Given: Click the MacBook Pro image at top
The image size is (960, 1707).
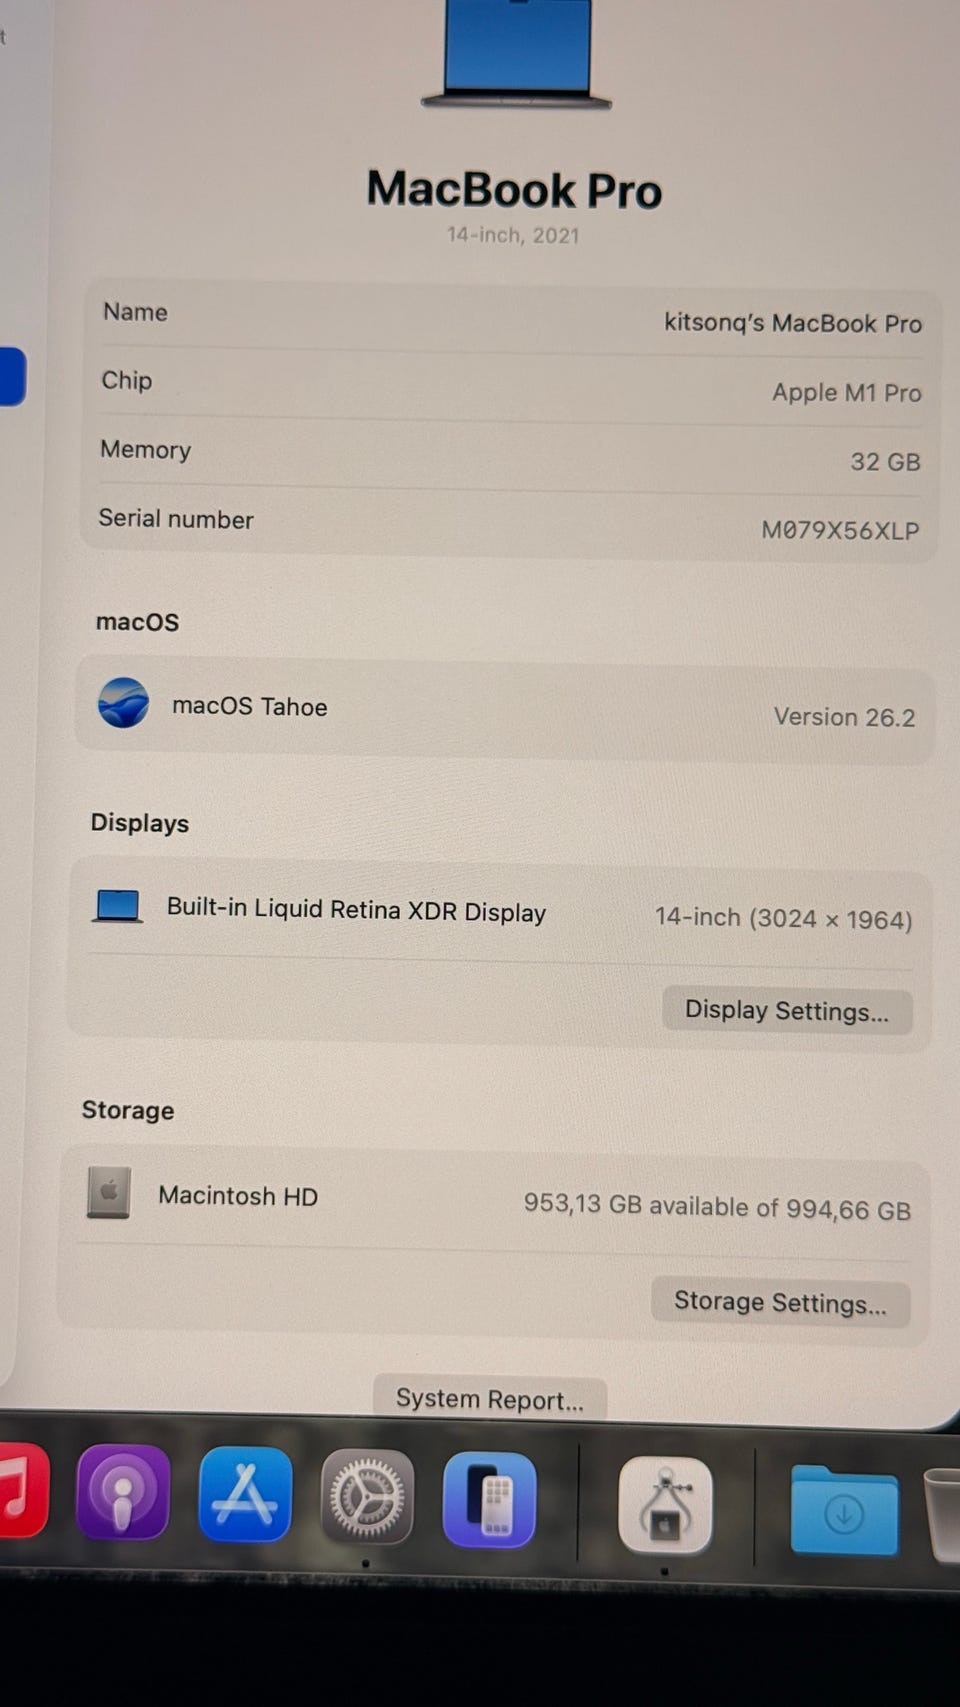Looking at the screenshot, I should (x=516, y=54).
